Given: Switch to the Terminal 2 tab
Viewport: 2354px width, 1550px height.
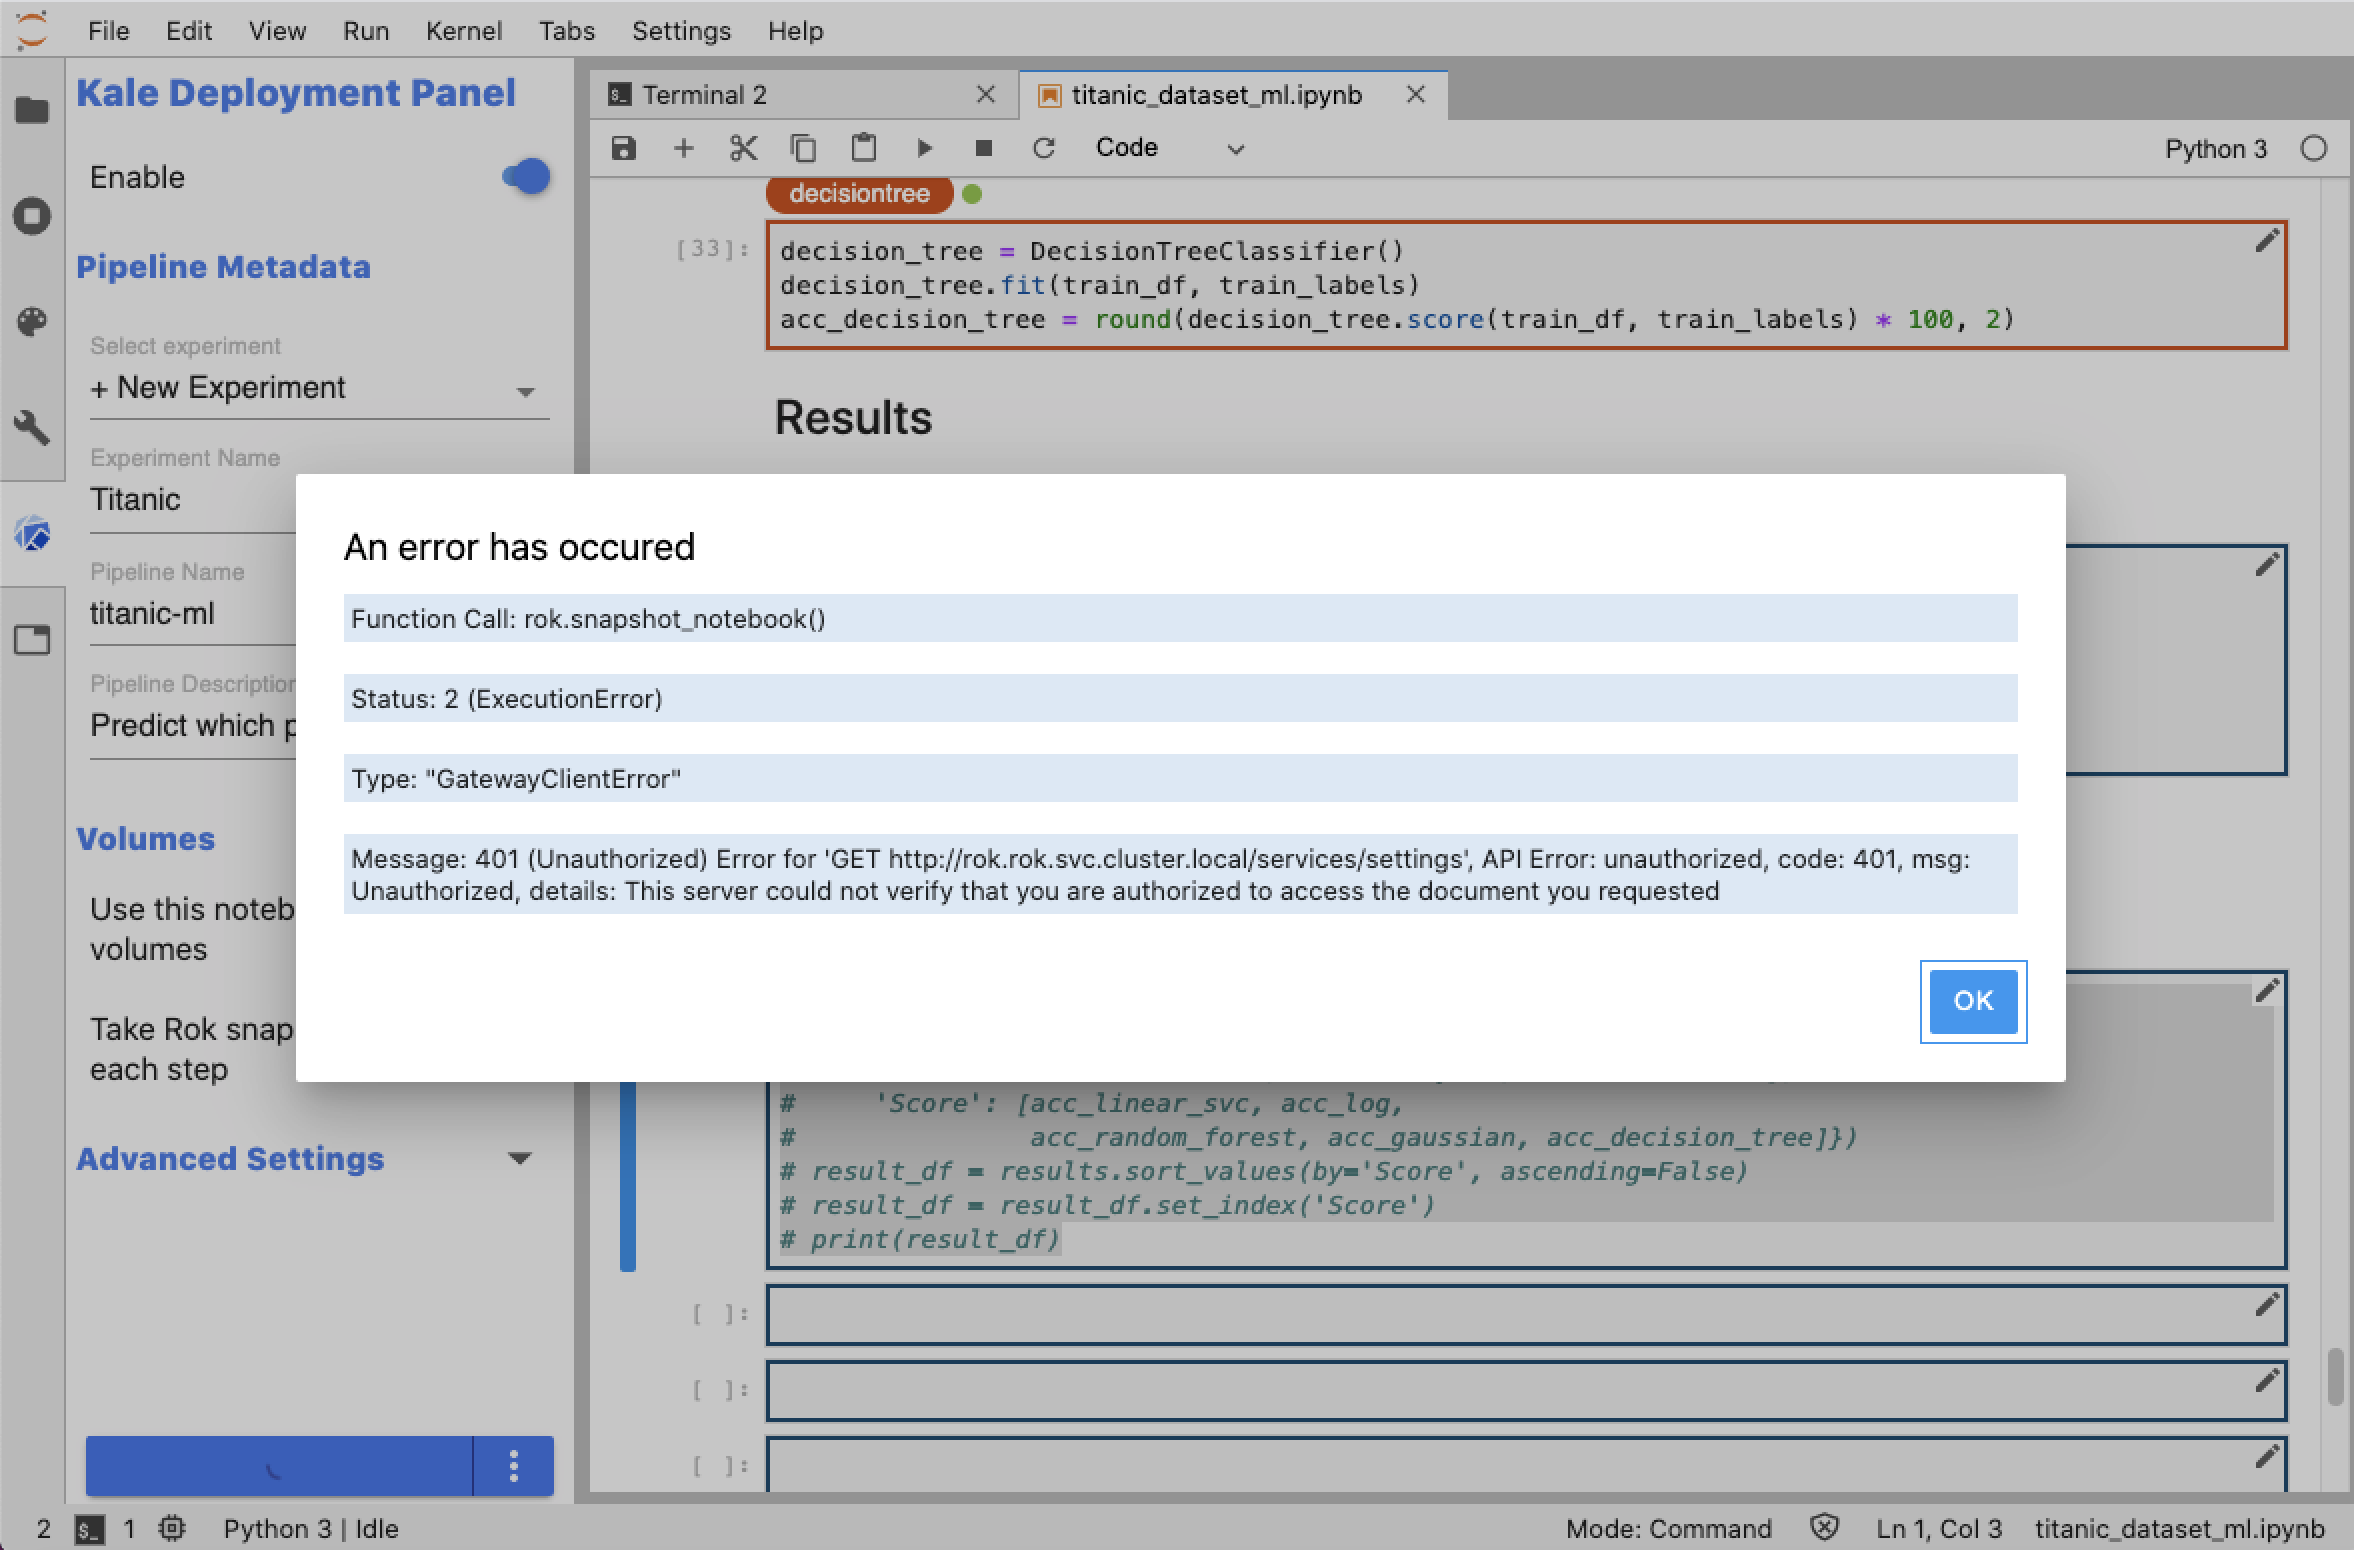Looking at the screenshot, I should (804, 95).
